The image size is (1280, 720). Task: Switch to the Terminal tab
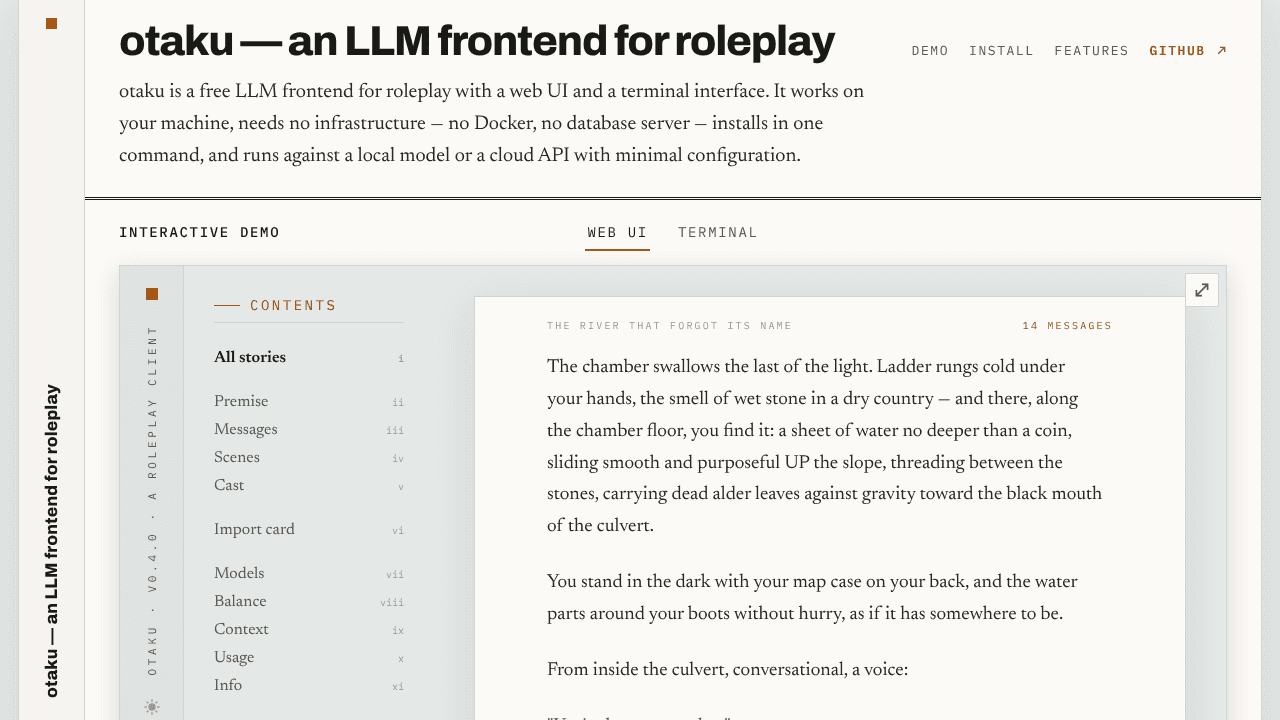718,233
